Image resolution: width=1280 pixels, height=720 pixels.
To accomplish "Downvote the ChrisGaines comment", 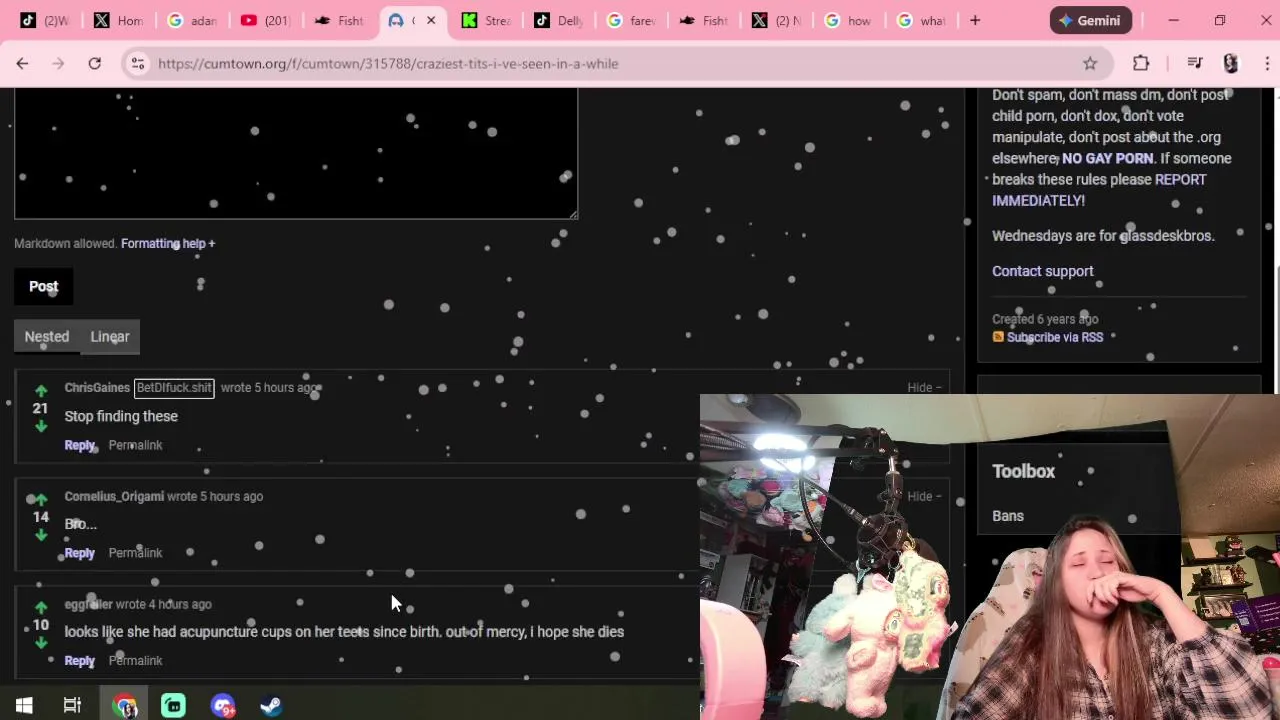I will [41, 426].
